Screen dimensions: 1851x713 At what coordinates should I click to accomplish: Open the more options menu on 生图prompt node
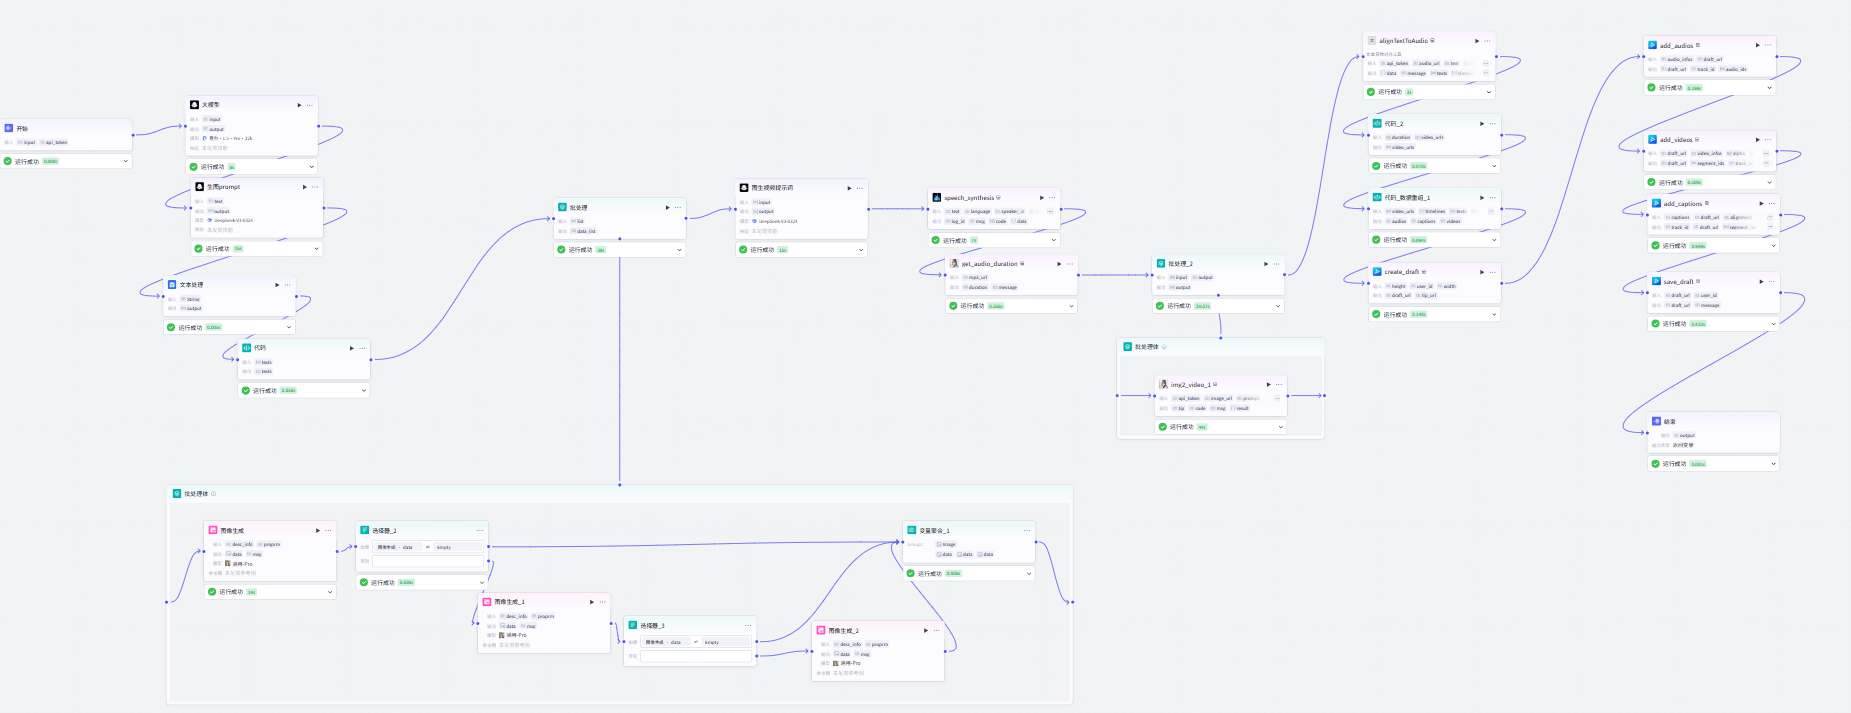click(315, 187)
